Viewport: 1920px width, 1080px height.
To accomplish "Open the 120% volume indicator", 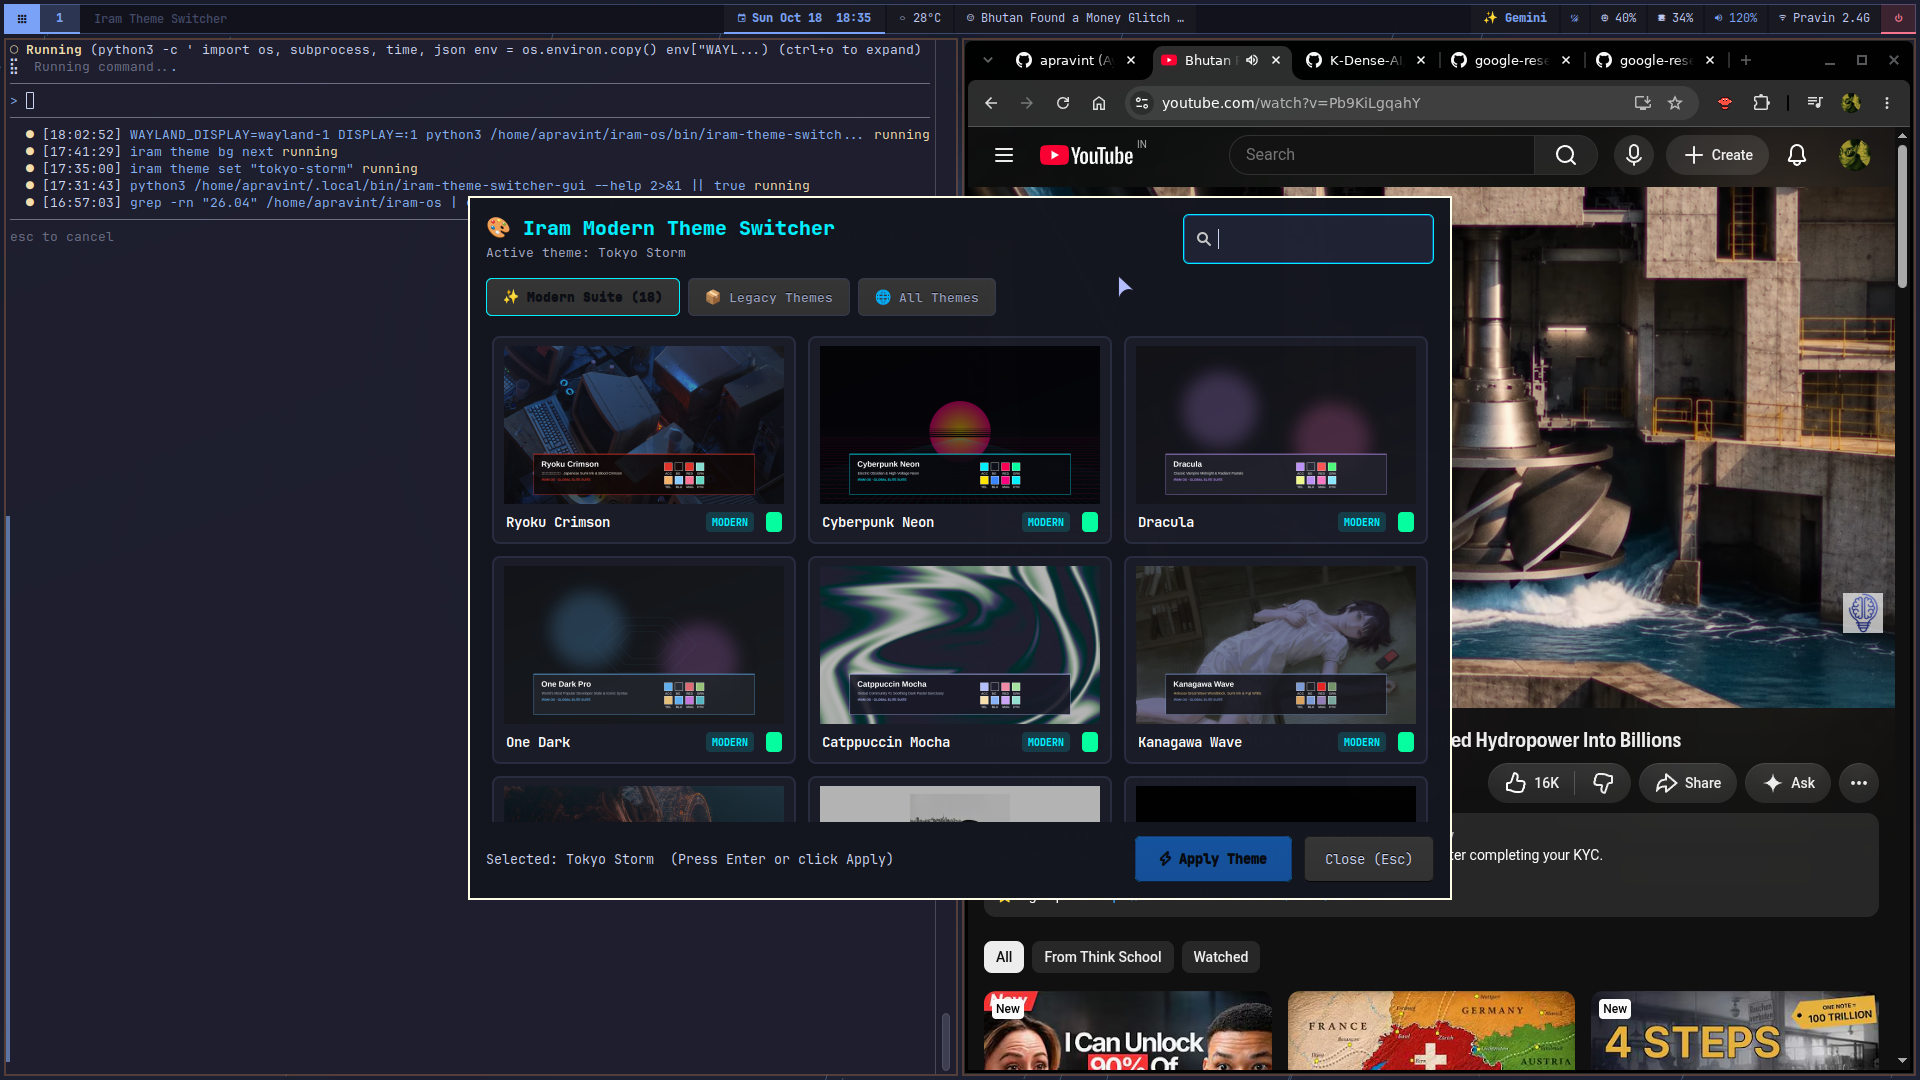I will point(1735,18).
